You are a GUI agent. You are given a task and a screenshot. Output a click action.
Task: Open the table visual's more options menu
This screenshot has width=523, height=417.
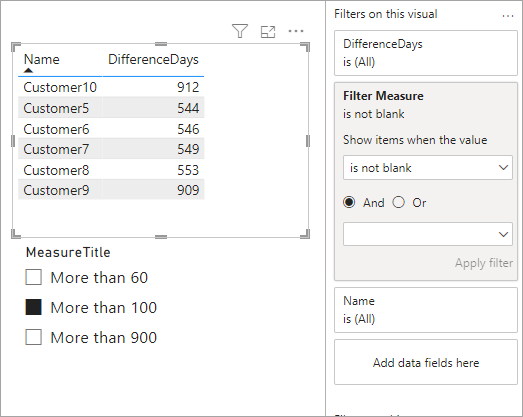point(296,31)
